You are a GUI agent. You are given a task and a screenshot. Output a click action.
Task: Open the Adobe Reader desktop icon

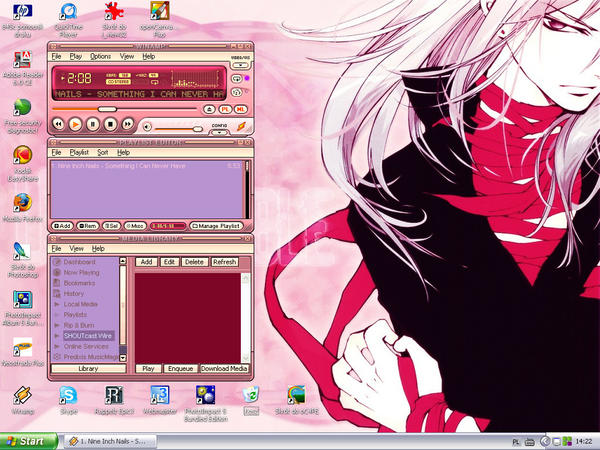[23, 68]
